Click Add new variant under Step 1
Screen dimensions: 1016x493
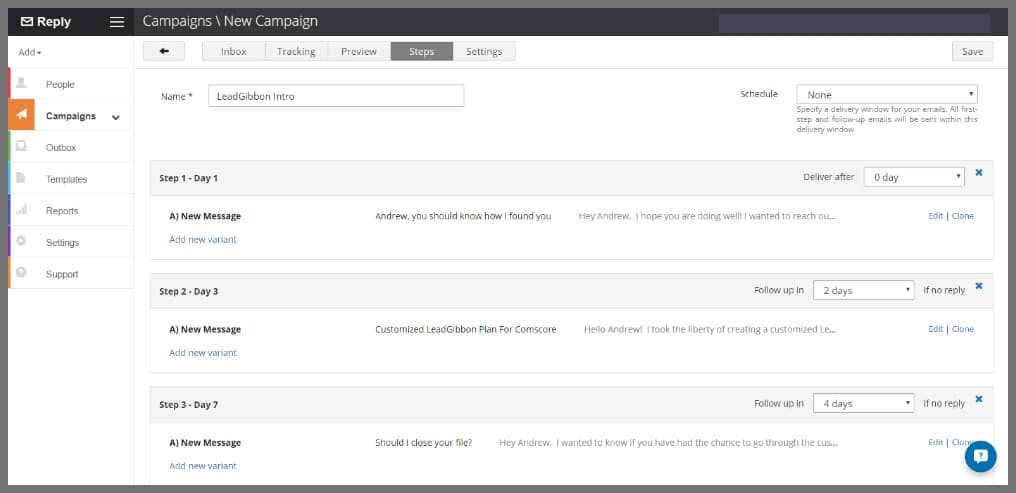pyautogui.click(x=203, y=239)
